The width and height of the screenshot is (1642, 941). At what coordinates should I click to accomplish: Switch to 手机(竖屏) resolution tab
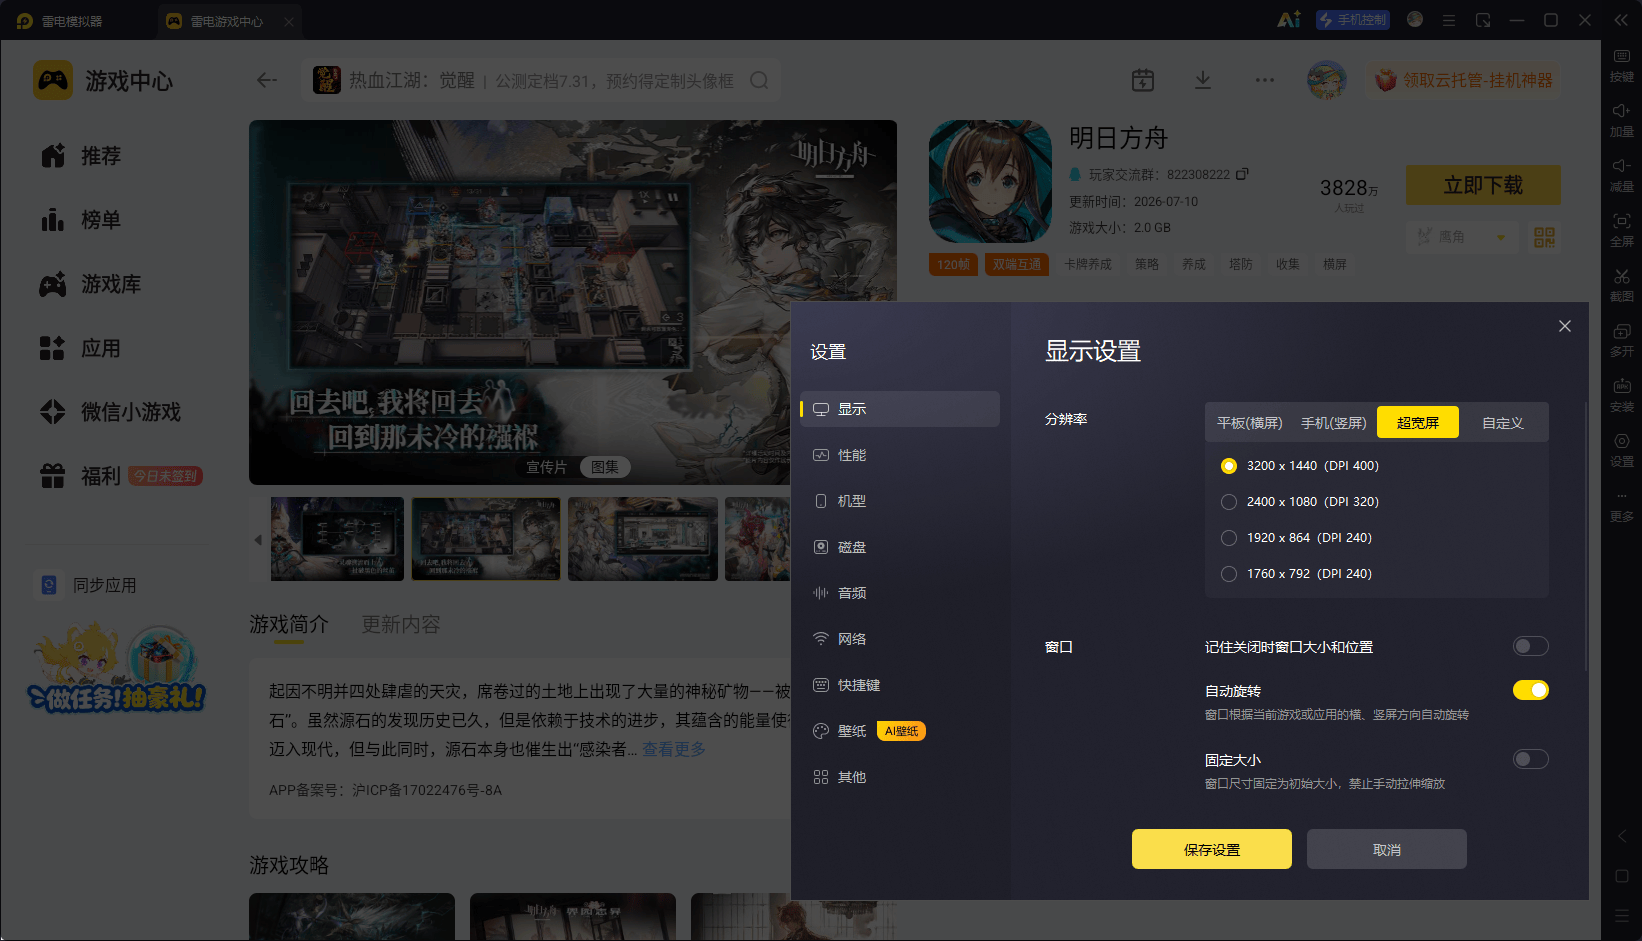coord(1333,423)
